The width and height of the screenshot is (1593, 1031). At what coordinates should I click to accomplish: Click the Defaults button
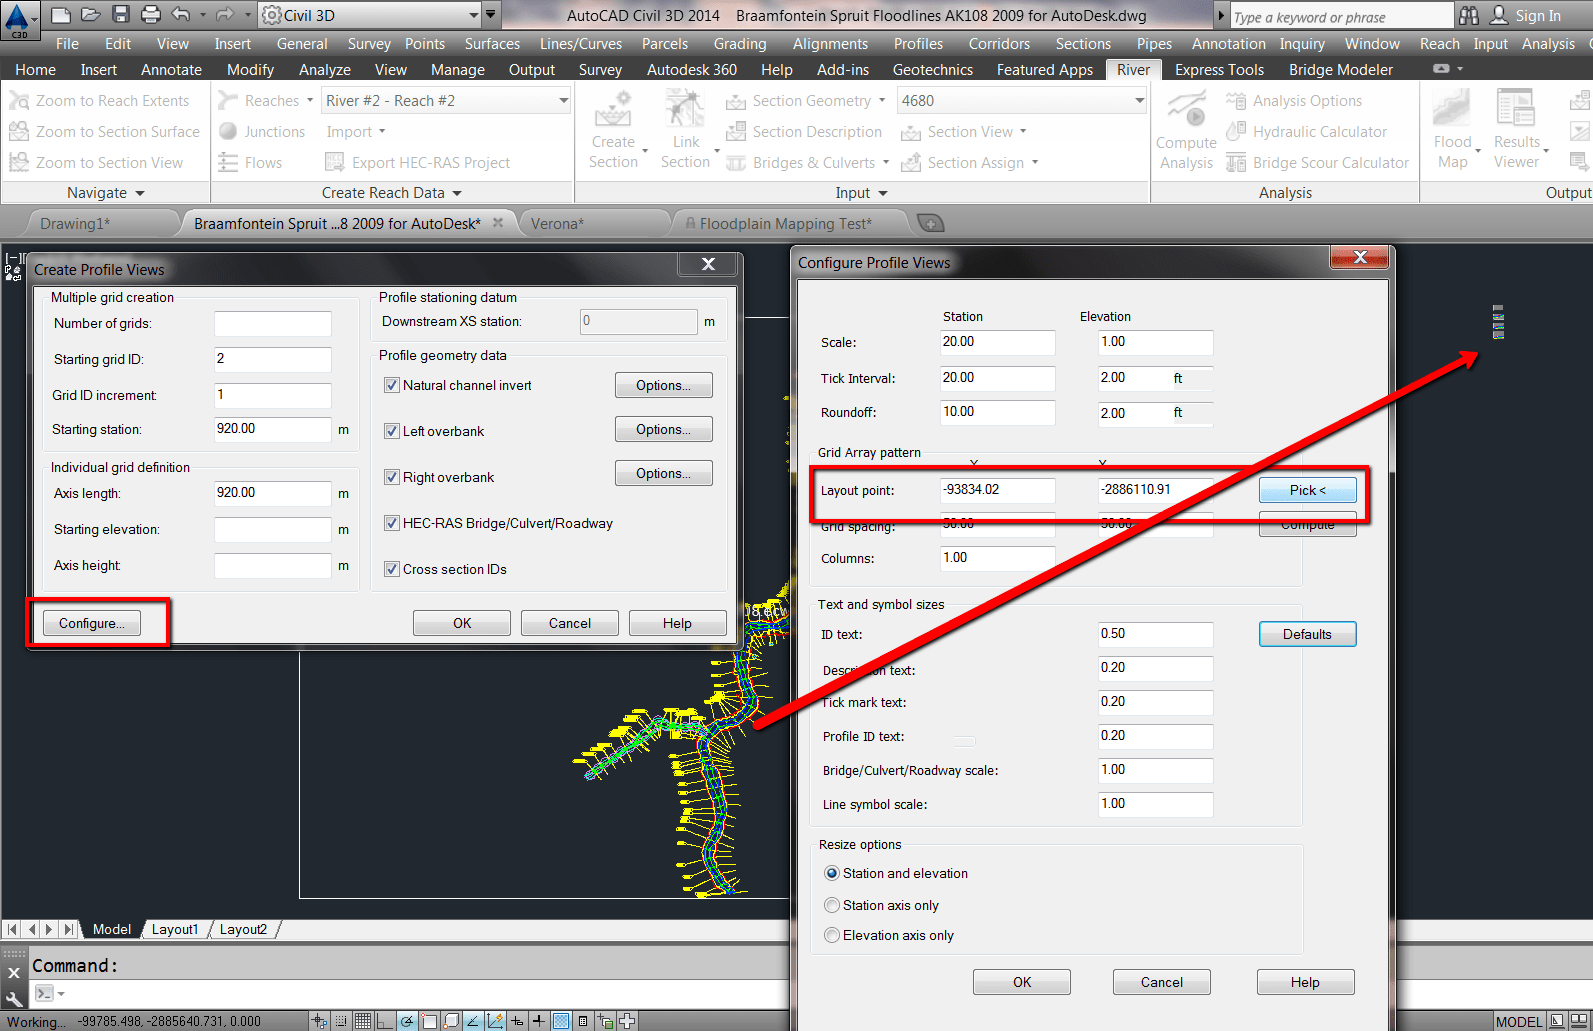tap(1307, 634)
